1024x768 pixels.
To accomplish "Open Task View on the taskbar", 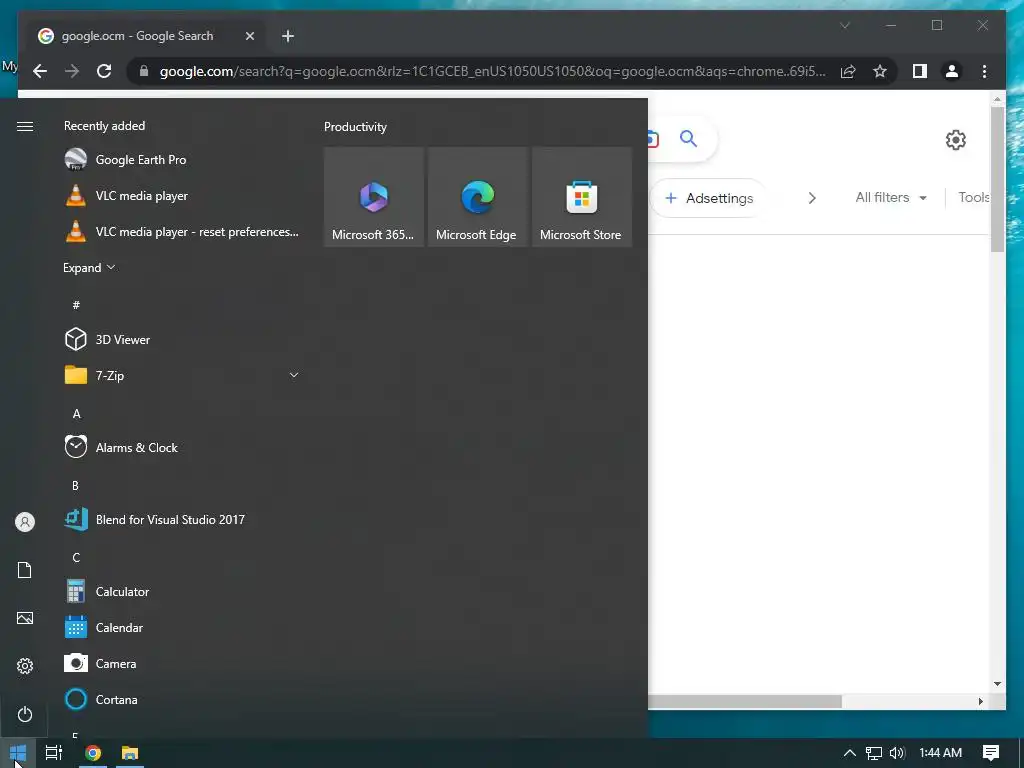I will click(x=54, y=753).
